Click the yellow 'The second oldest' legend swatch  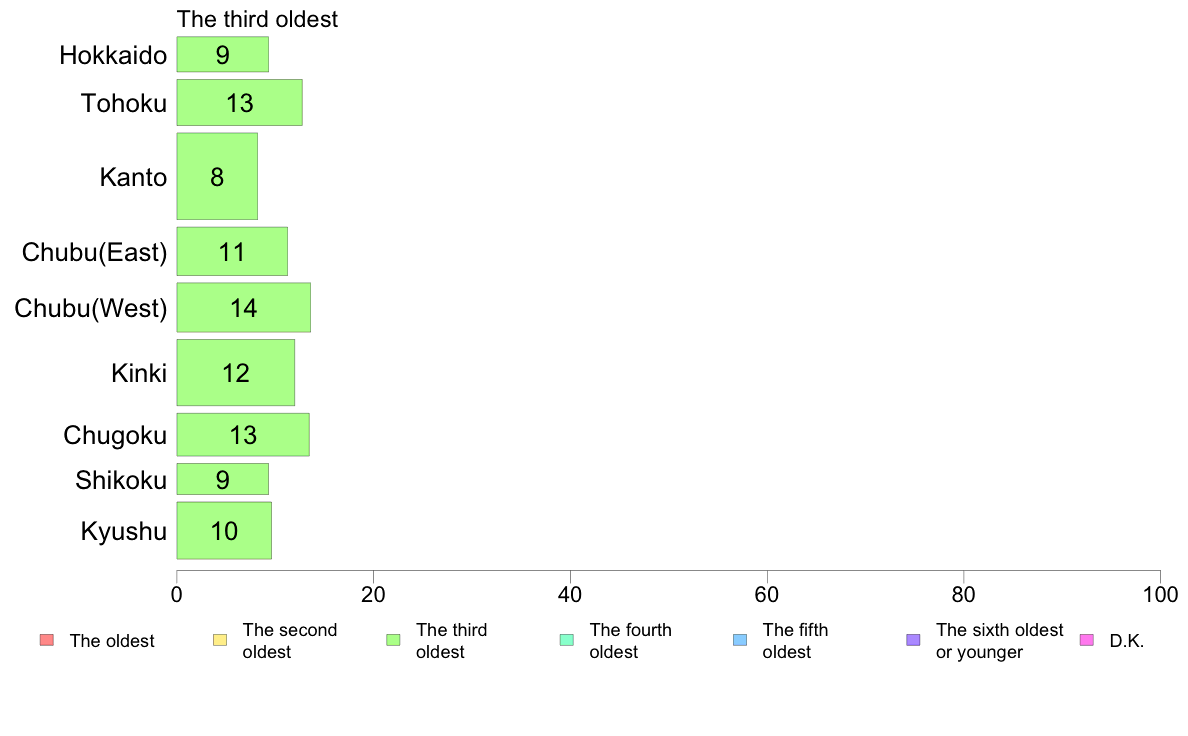pos(220,640)
